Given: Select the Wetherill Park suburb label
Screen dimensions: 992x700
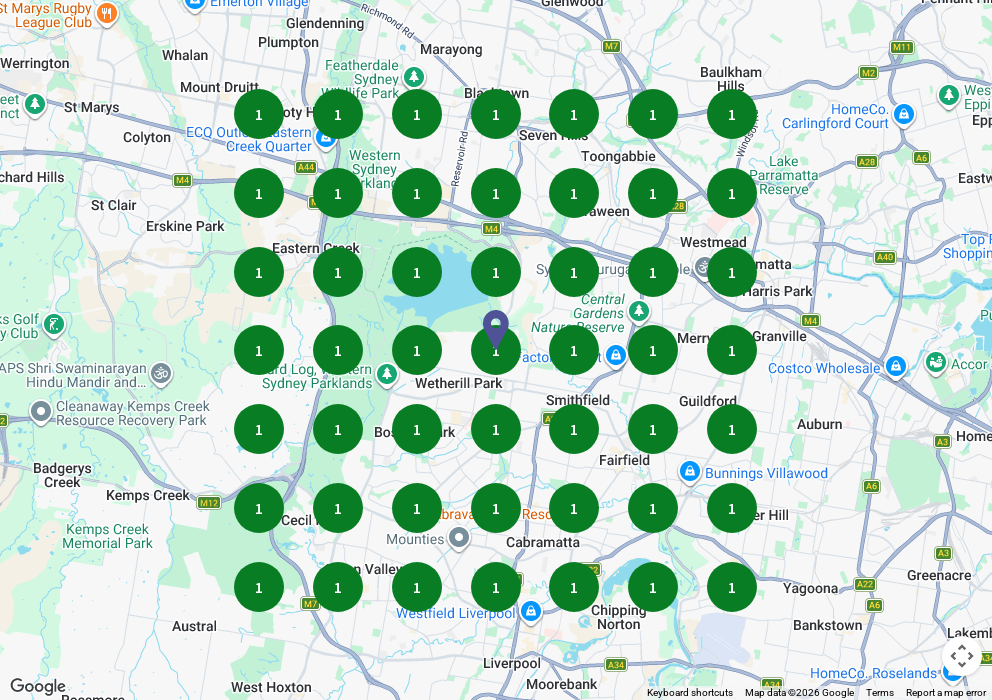Looking at the screenshot, I should [459, 383].
